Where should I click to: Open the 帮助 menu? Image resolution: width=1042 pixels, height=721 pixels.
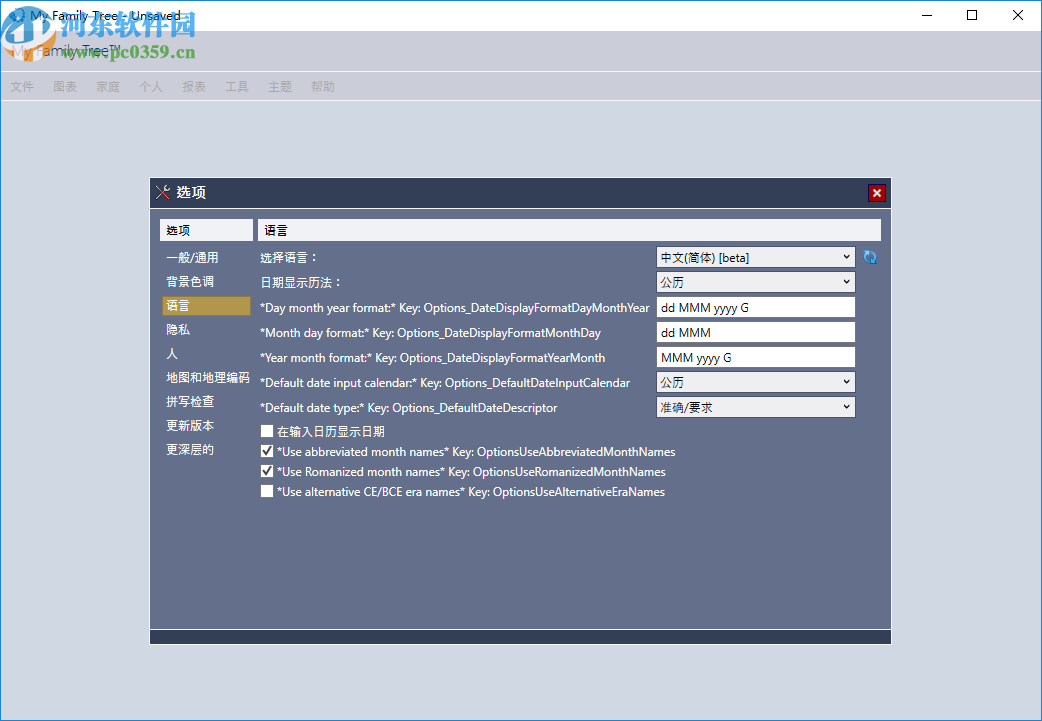pyautogui.click(x=323, y=86)
